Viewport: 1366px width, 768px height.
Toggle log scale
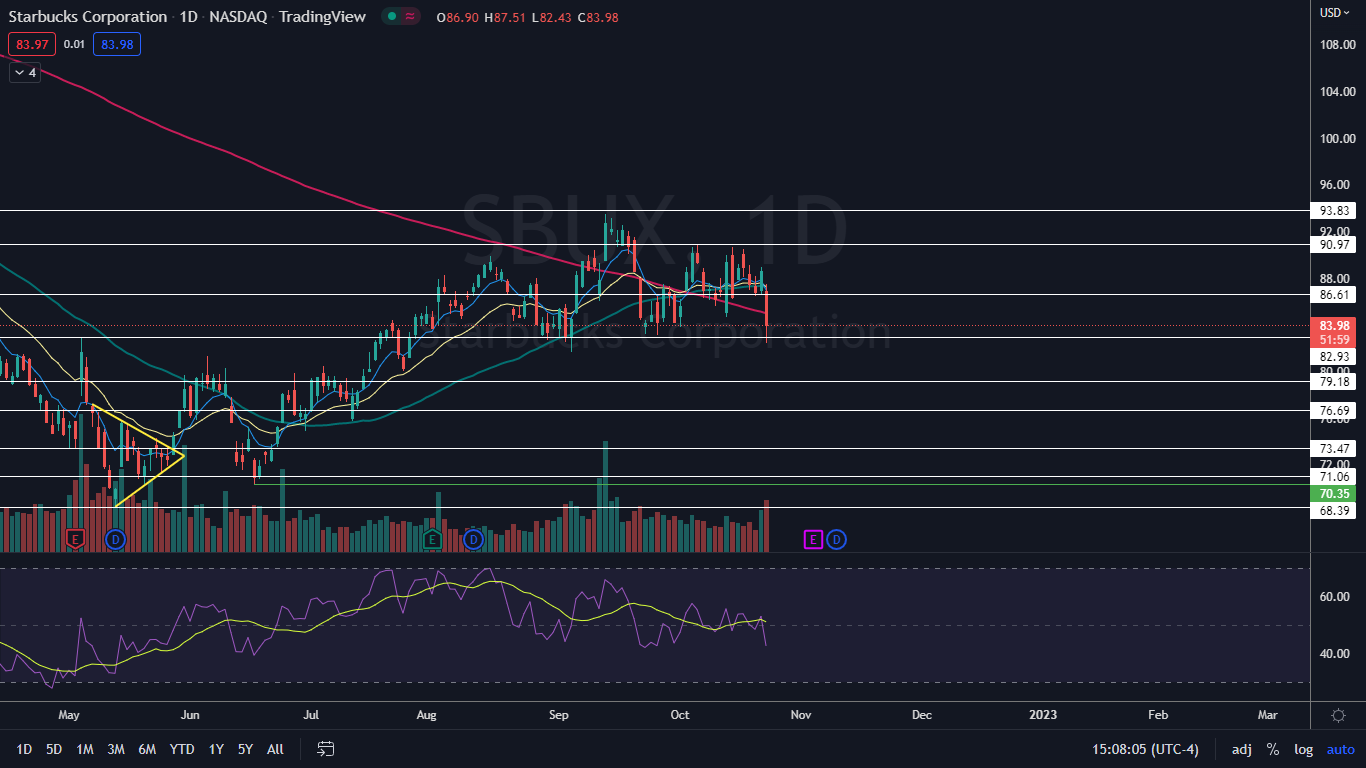1303,749
